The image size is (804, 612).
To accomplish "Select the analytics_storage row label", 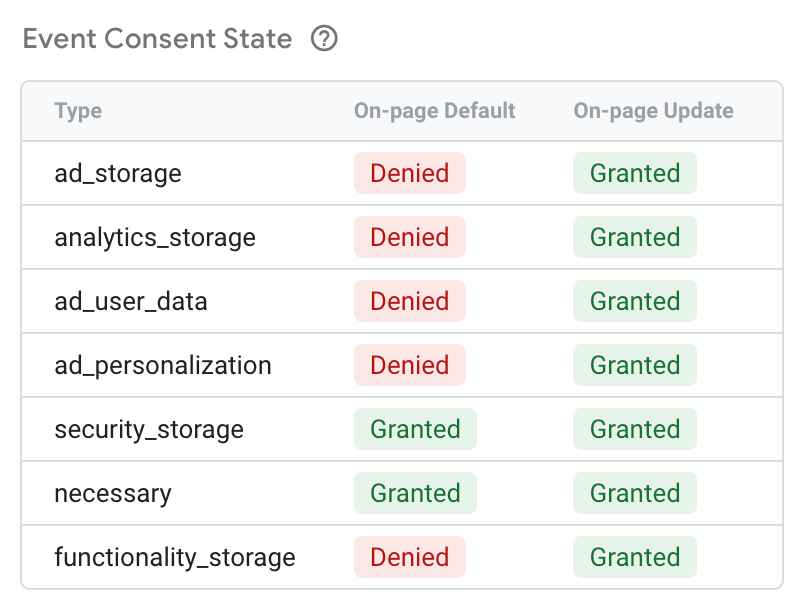I will (155, 237).
